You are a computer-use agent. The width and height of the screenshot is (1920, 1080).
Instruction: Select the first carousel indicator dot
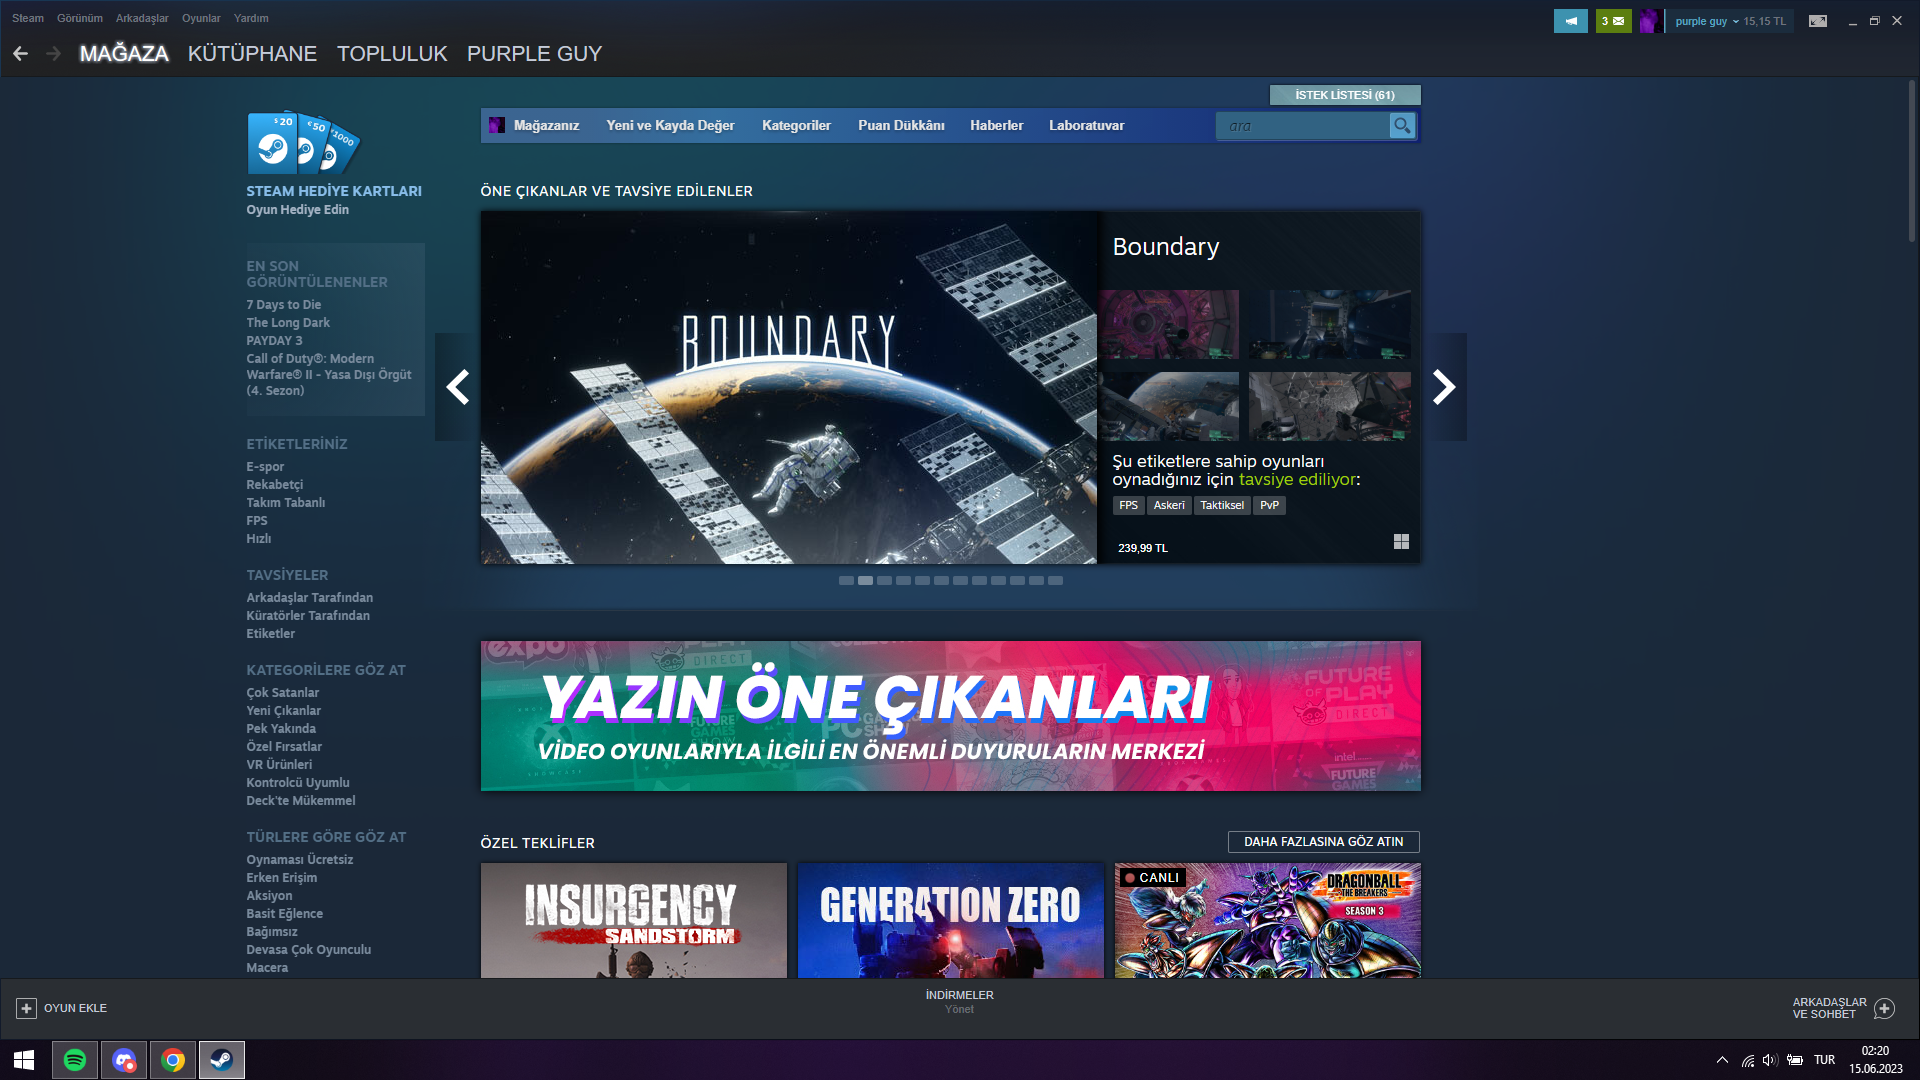(846, 581)
